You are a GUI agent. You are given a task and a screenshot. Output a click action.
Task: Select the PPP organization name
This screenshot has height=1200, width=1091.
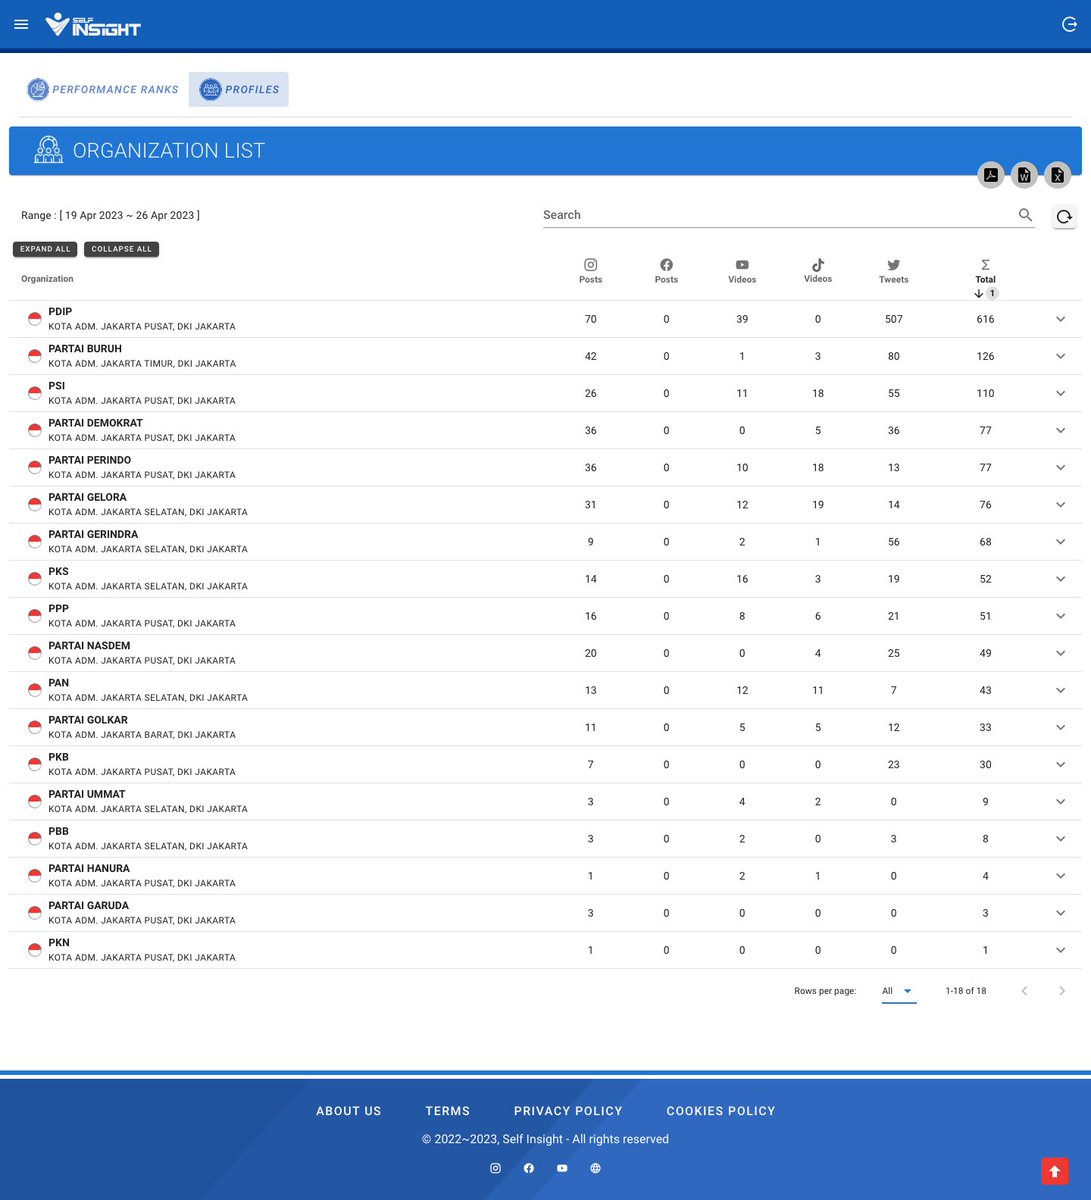tap(58, 608)
